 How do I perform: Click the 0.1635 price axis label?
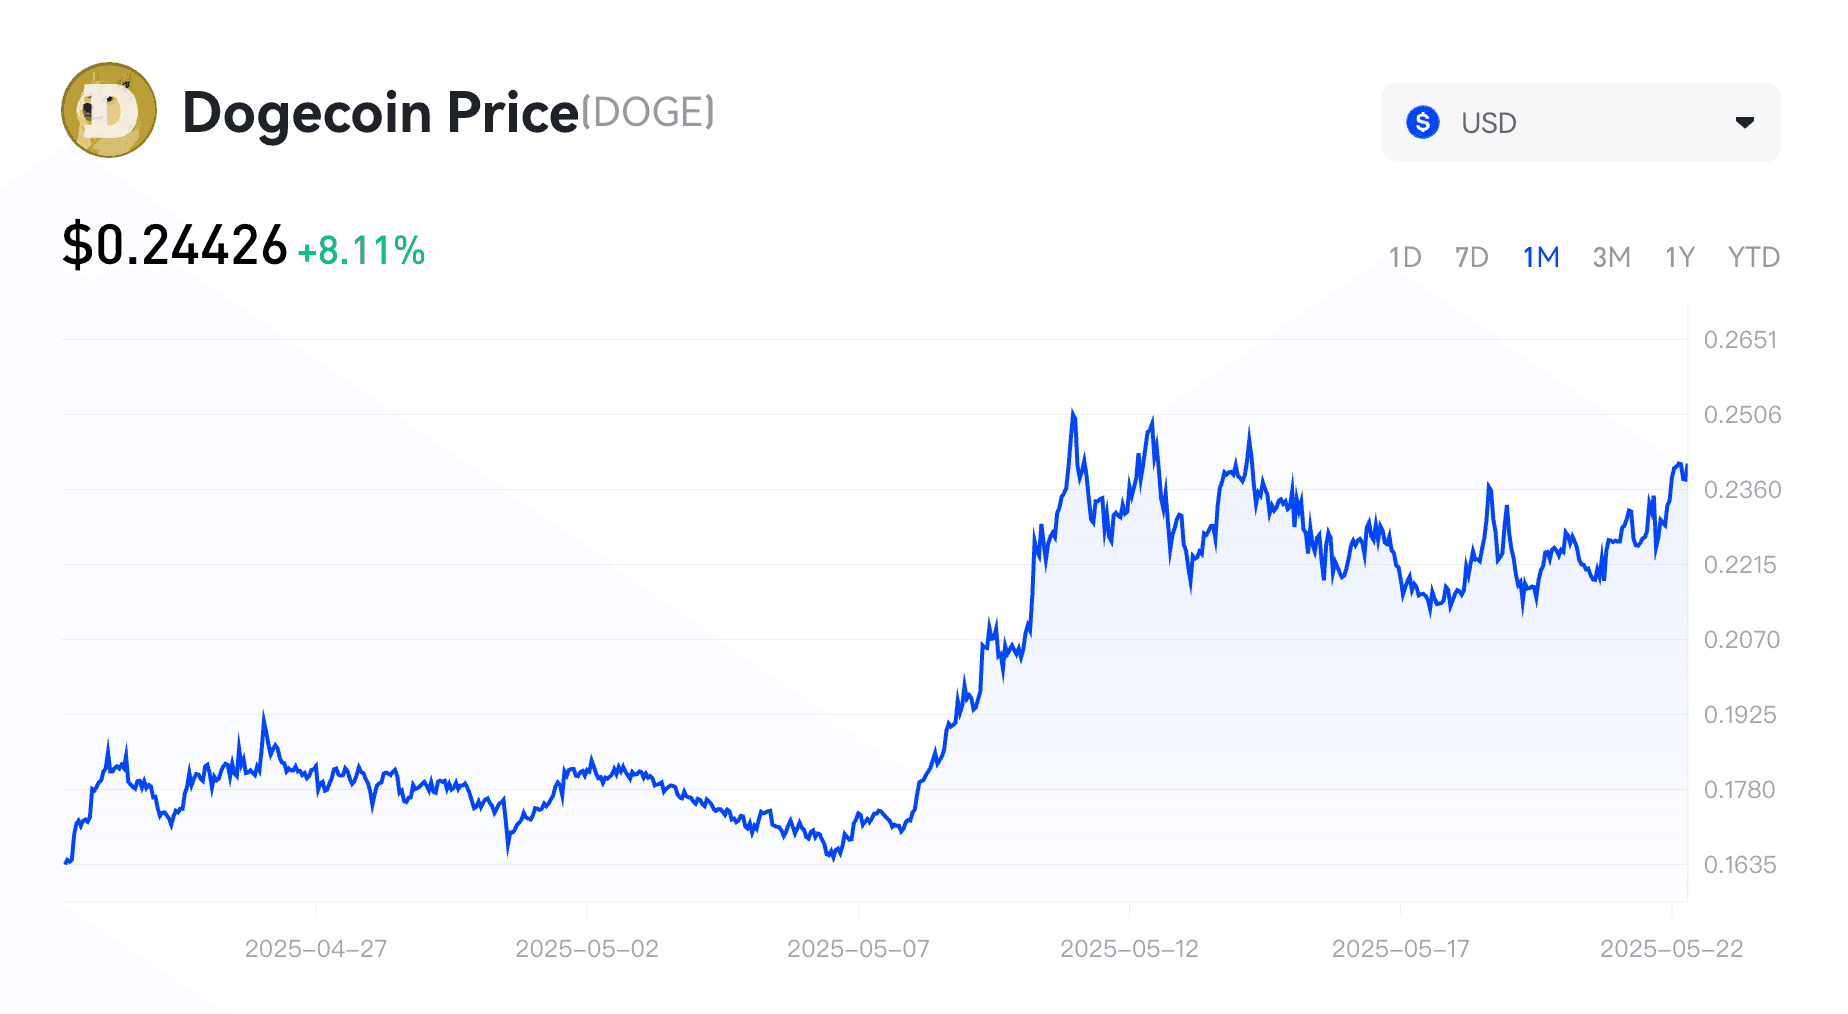click(1740, 865)
